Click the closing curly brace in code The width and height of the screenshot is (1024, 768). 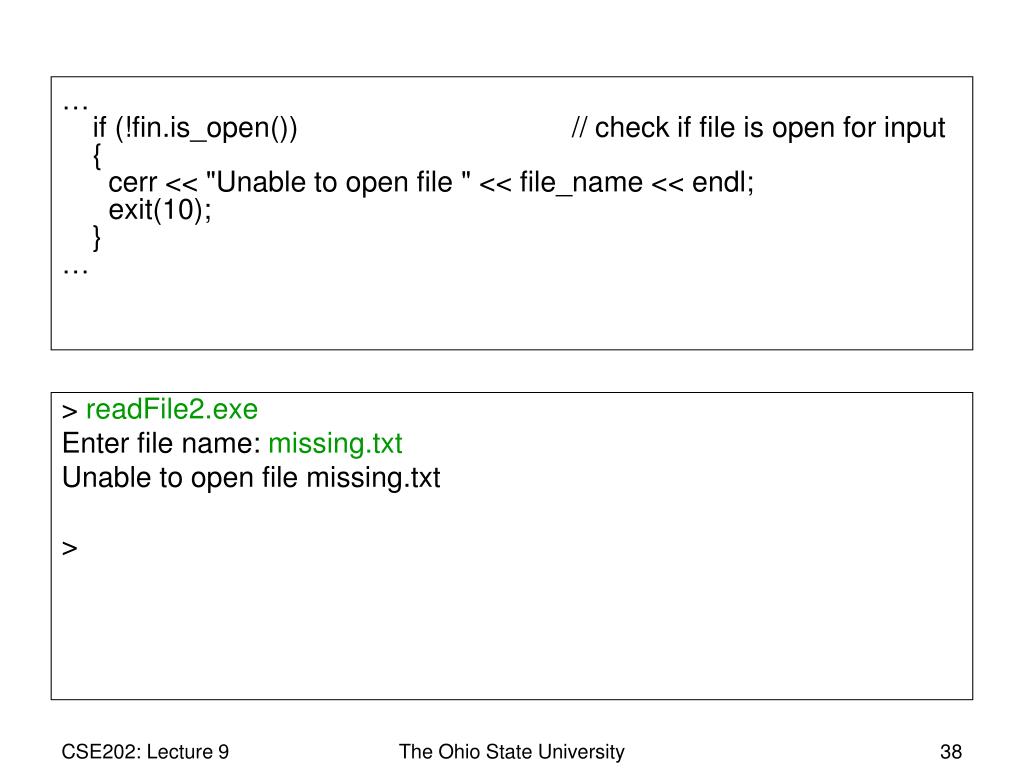pyautogui.click(x=97, y=238)
